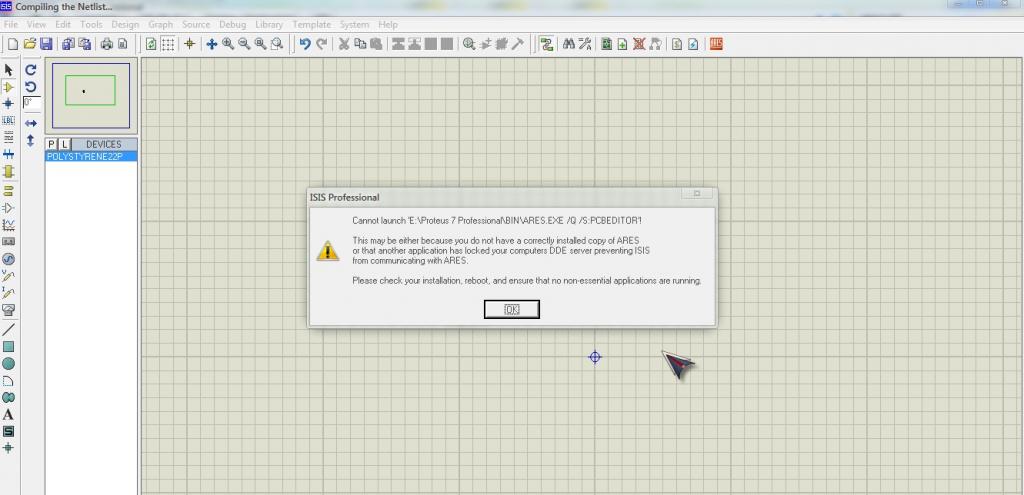This screenshot has width=1024, height=495.
Task: Select the 2D circle drawing tool
Action: [8, 363]
